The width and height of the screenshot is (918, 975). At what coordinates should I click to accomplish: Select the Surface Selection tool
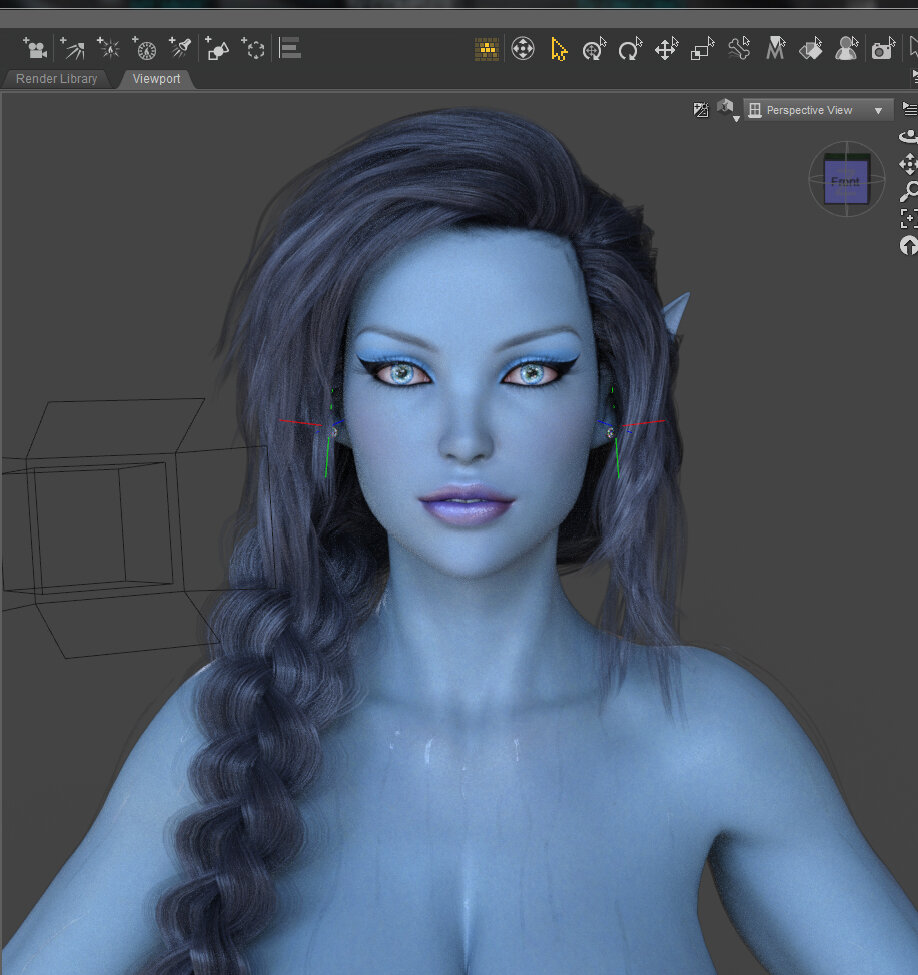pyautogui.click(x=811, y=49)
